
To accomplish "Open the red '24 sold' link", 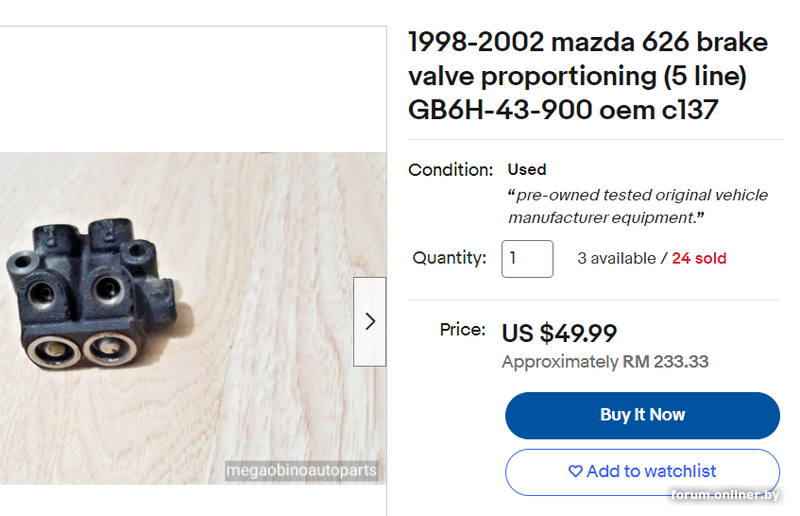I will coord(699,259).
